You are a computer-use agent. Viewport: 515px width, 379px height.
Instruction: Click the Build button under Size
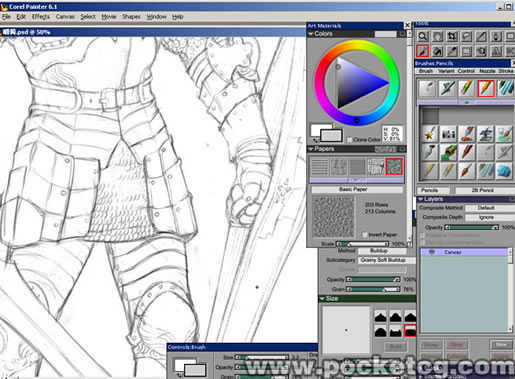(395, 347)
